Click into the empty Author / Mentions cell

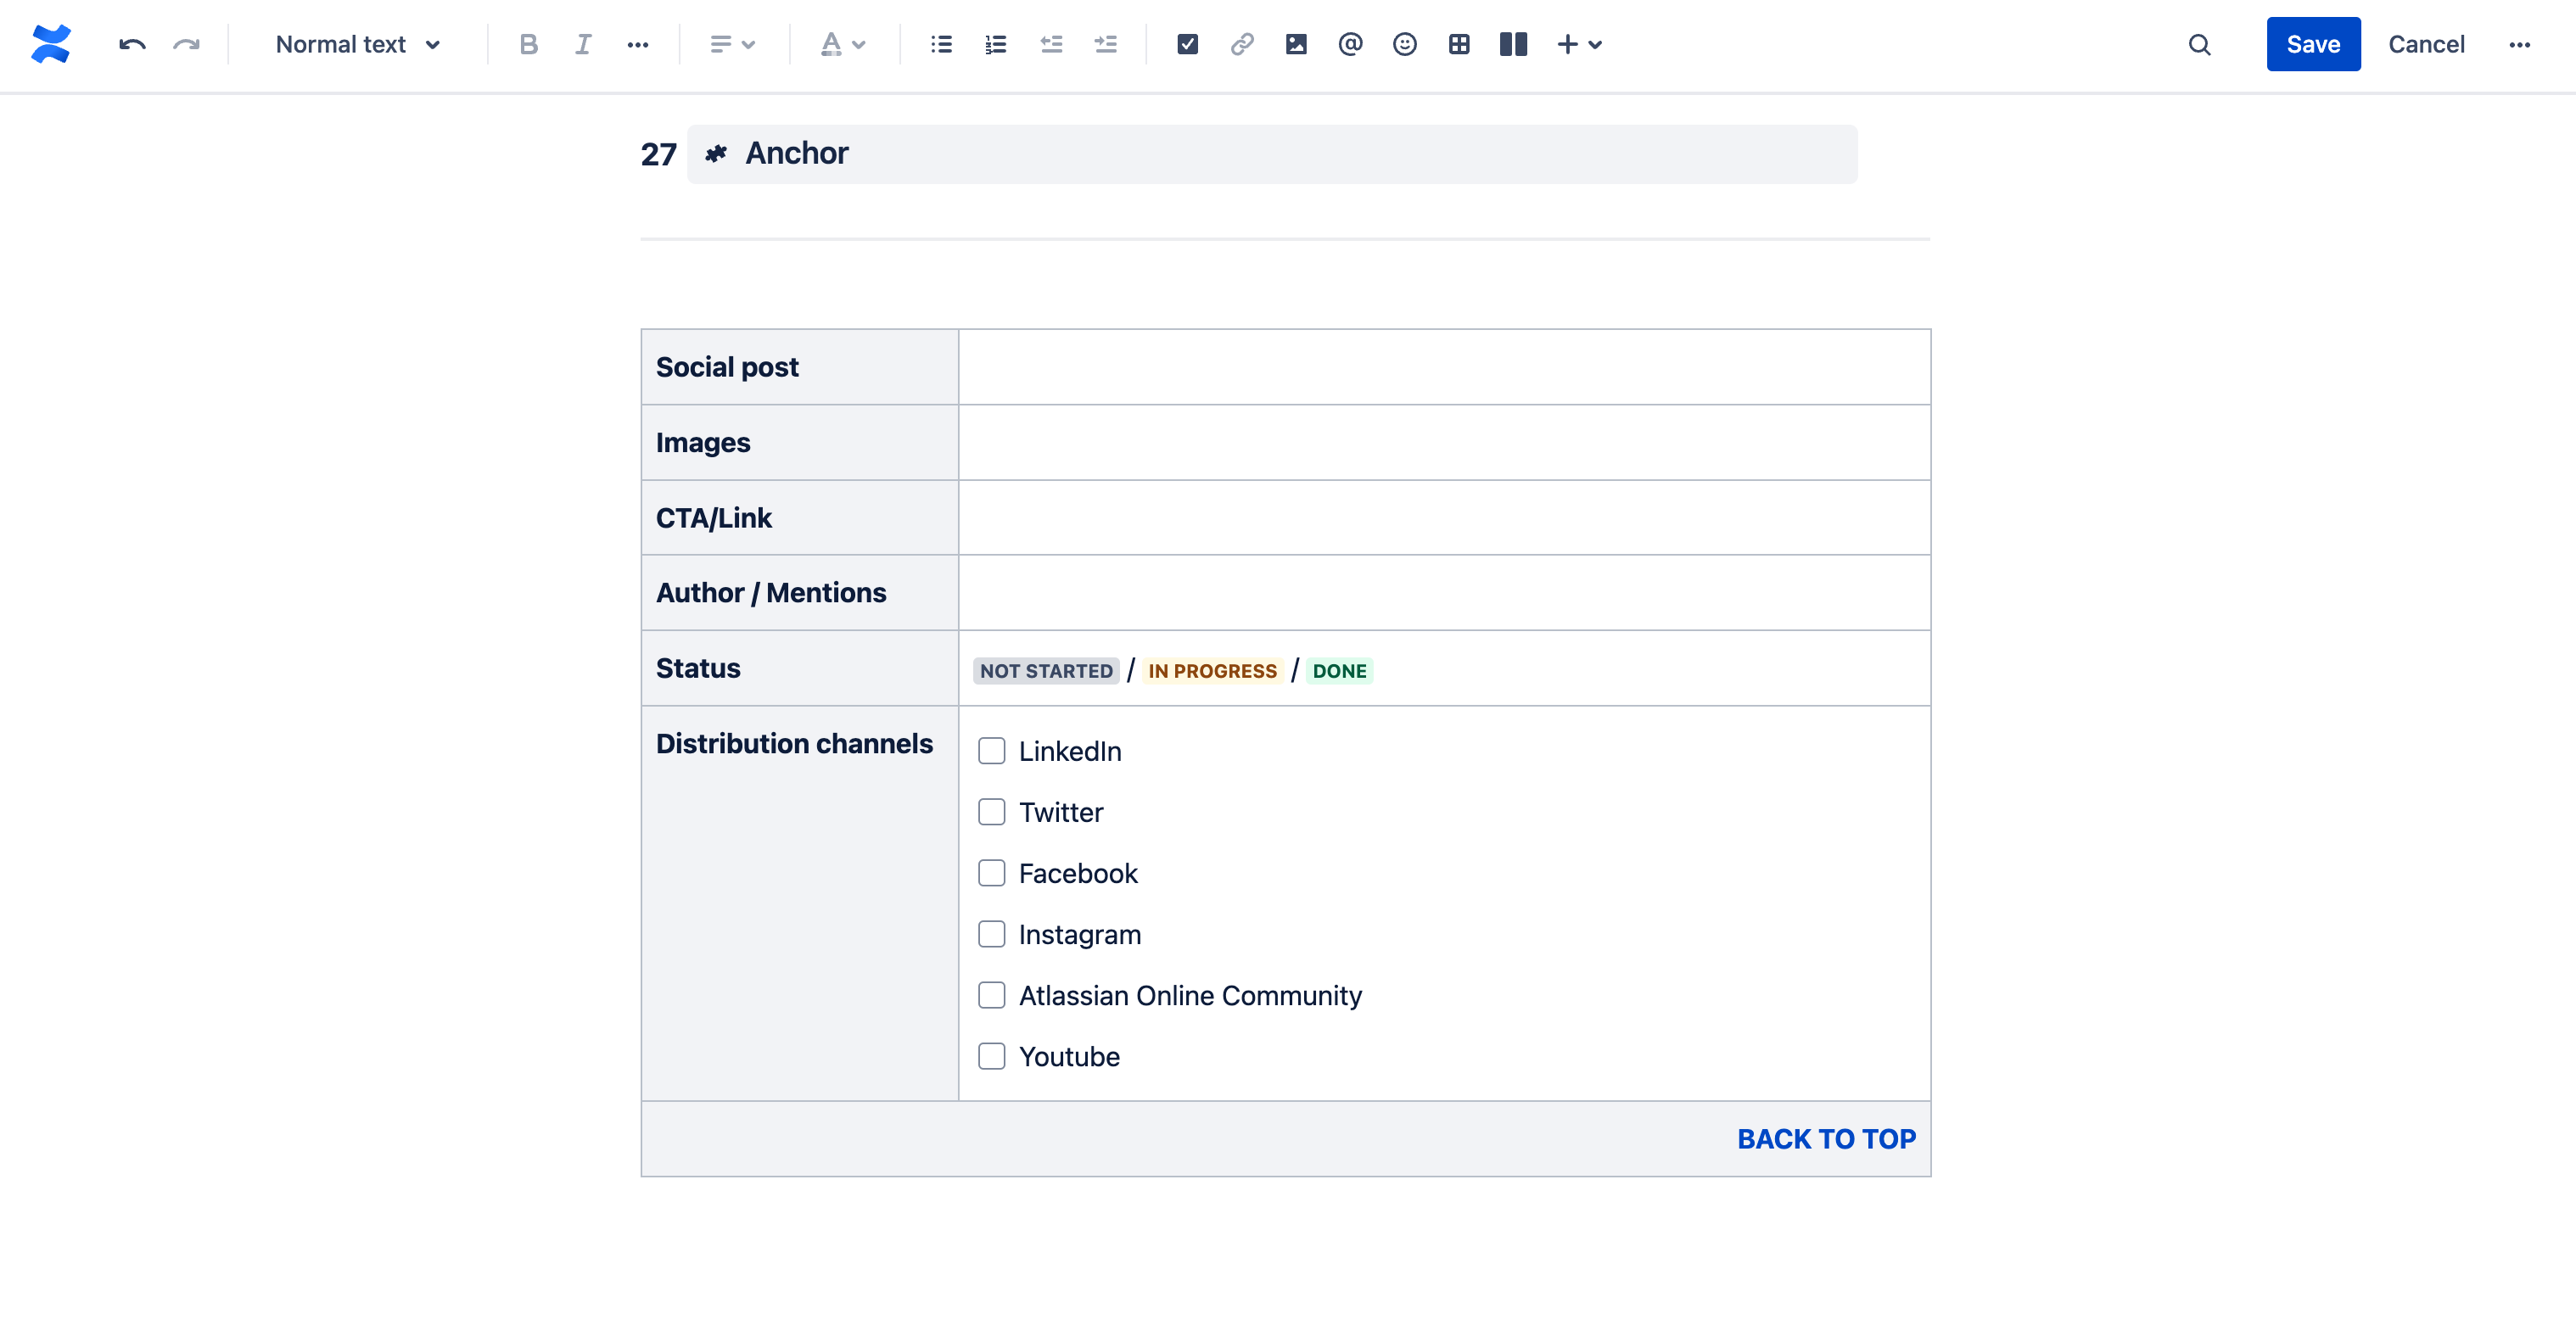point(1444,593)
